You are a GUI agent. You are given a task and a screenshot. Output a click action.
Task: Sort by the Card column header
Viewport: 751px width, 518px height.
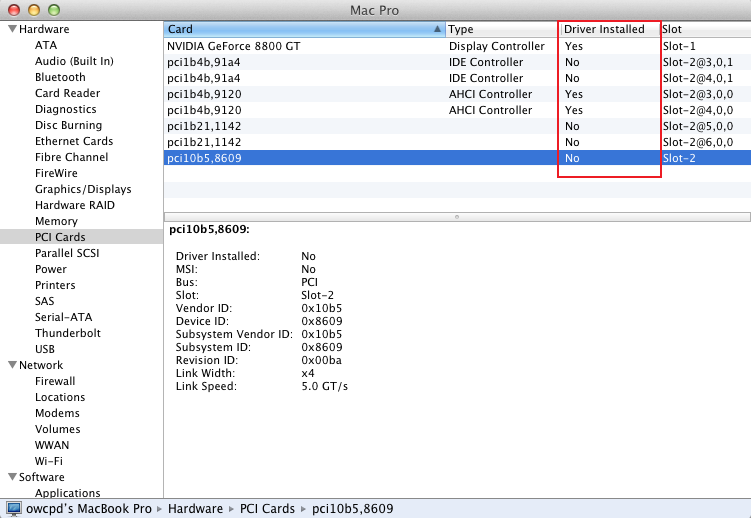[x=300, y=30]
